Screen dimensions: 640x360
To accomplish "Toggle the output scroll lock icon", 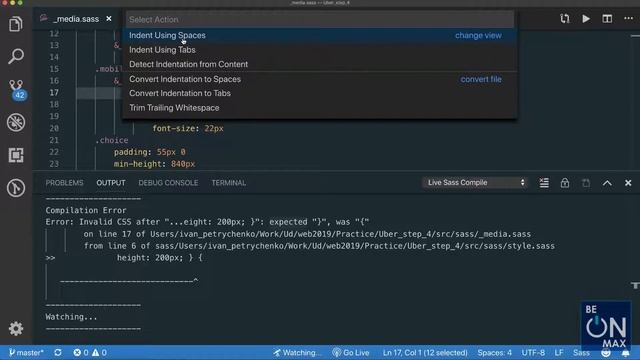I will [x=564, y=183].
